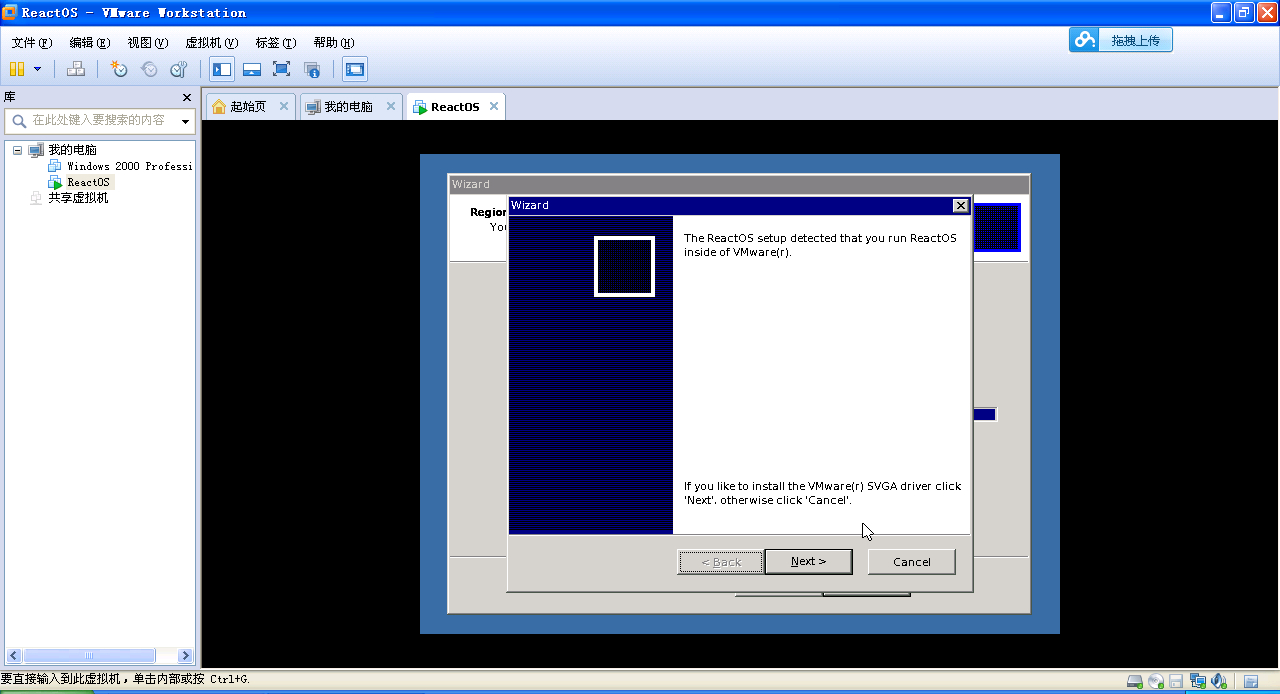Click the message log status bar icon
This screenshot has width=1280, height=694.
point(1250,681)
